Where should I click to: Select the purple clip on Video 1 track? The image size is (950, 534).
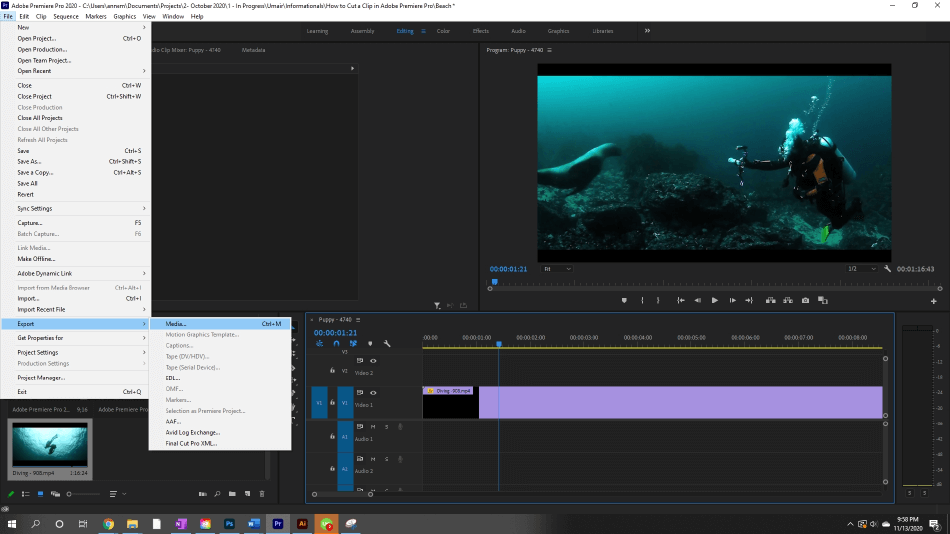680,402
